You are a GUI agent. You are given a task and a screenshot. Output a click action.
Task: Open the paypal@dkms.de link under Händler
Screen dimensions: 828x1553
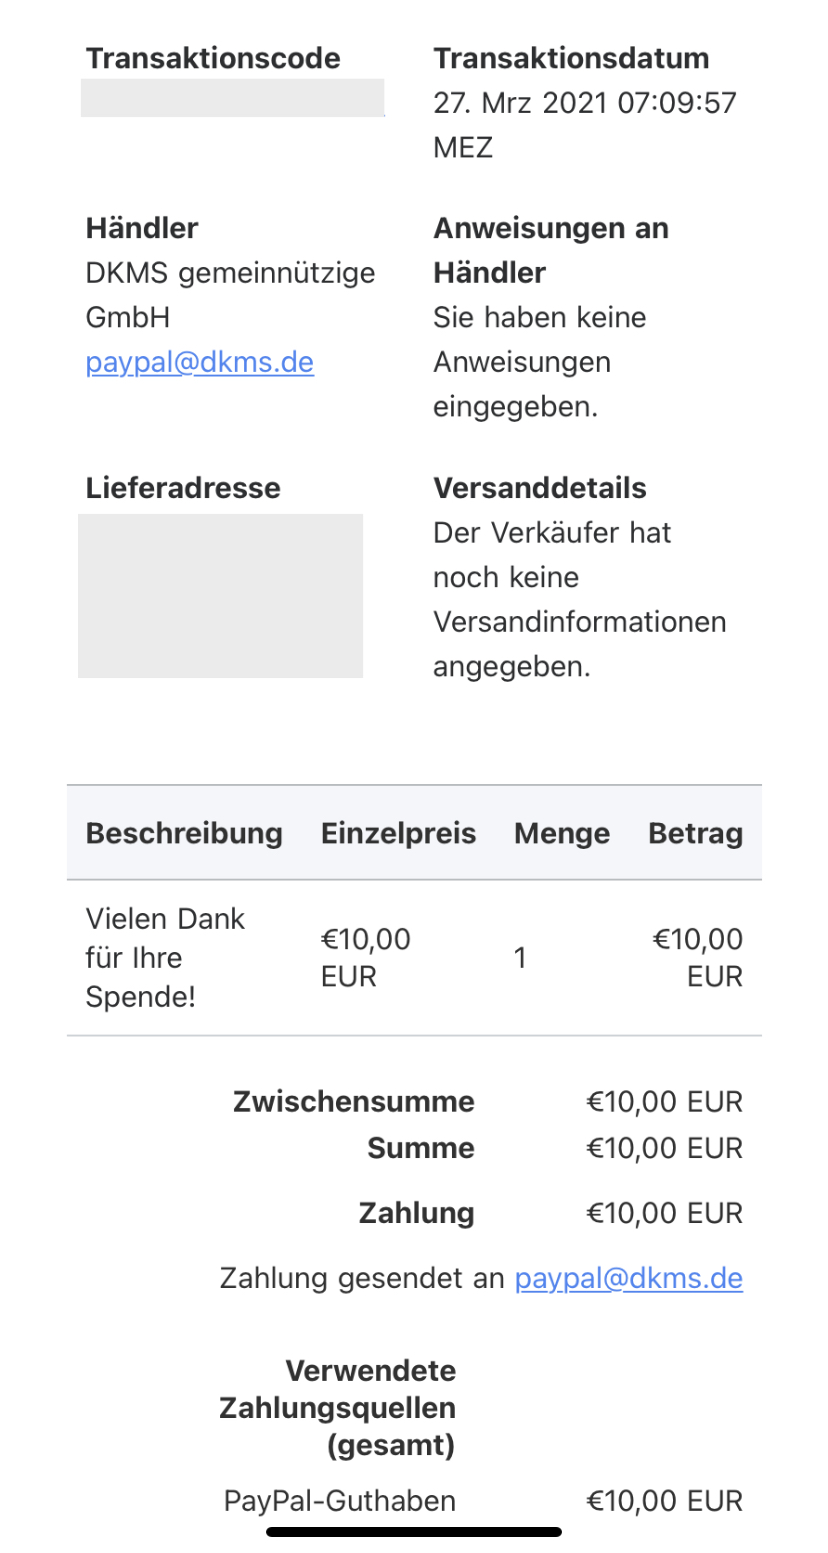199,362
